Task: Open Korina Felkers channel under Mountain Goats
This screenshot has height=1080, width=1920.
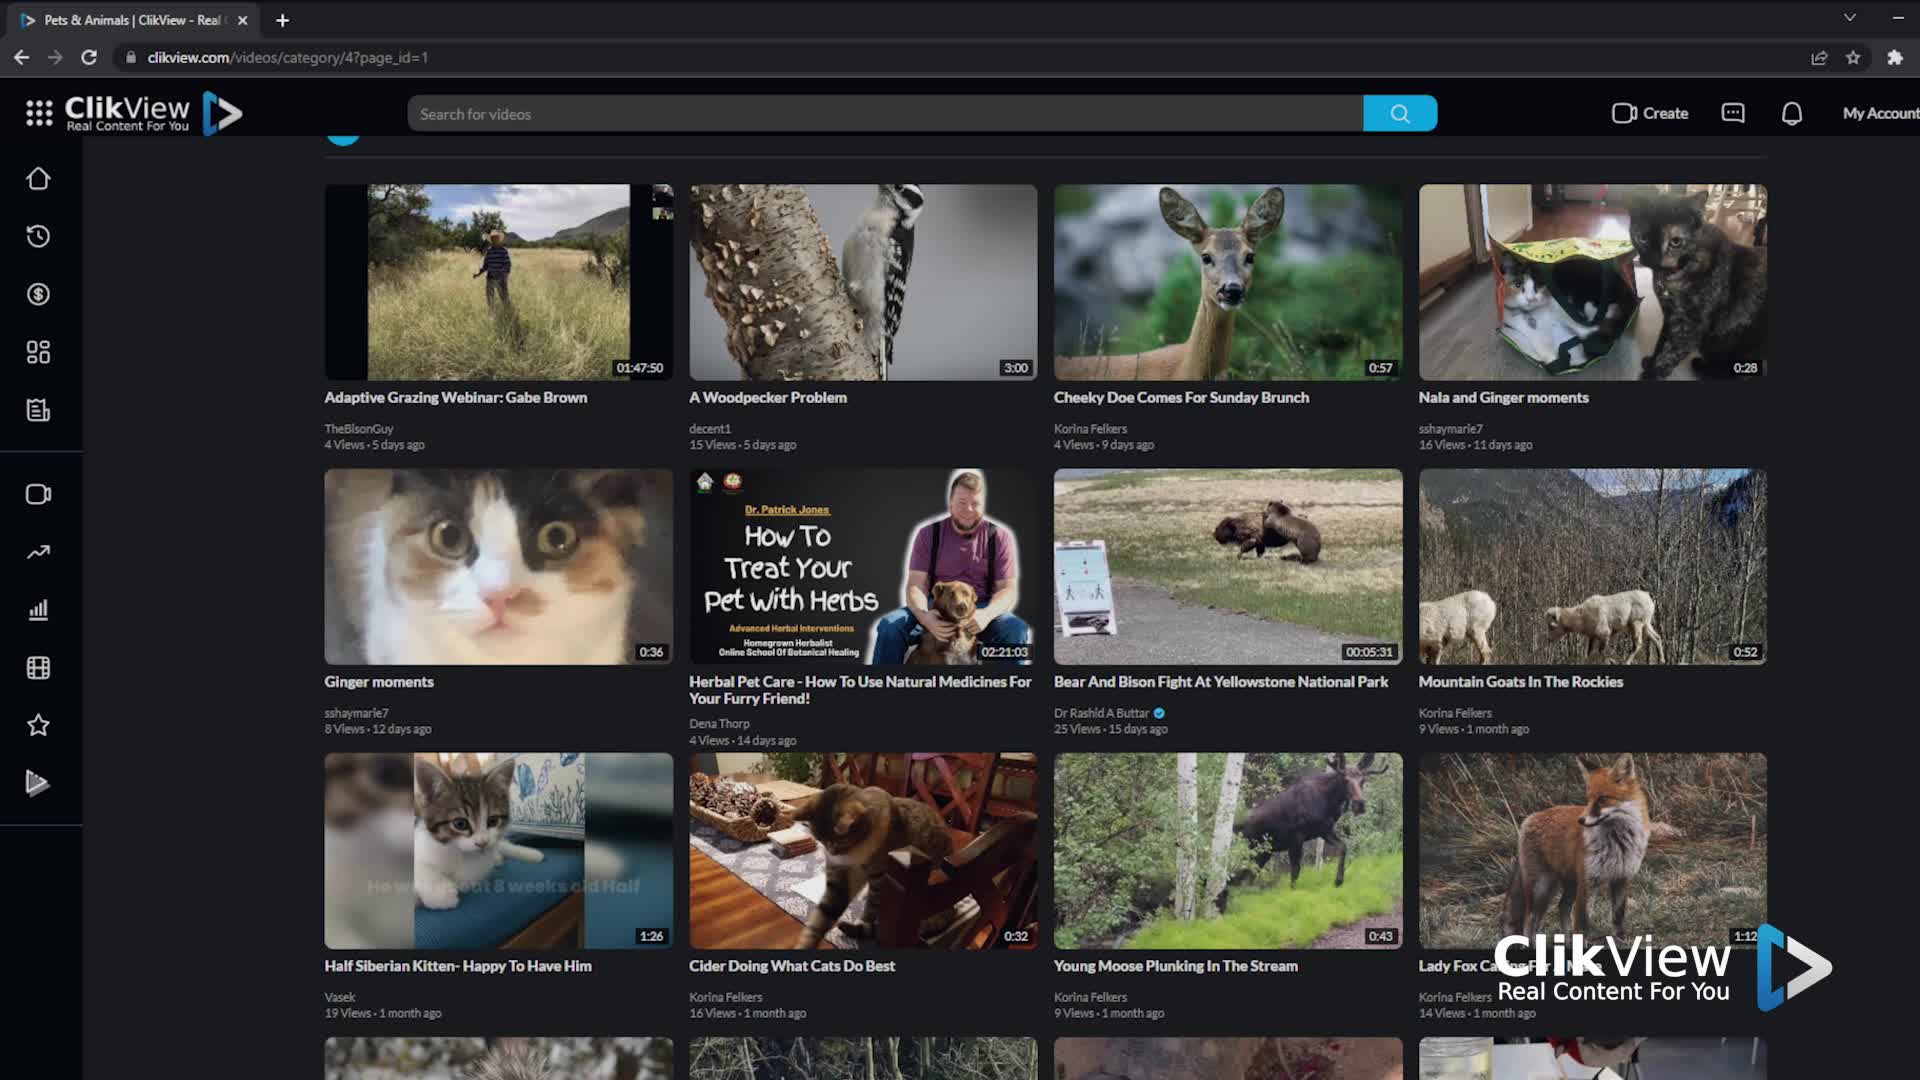Action: click(x=1455, y=713)
